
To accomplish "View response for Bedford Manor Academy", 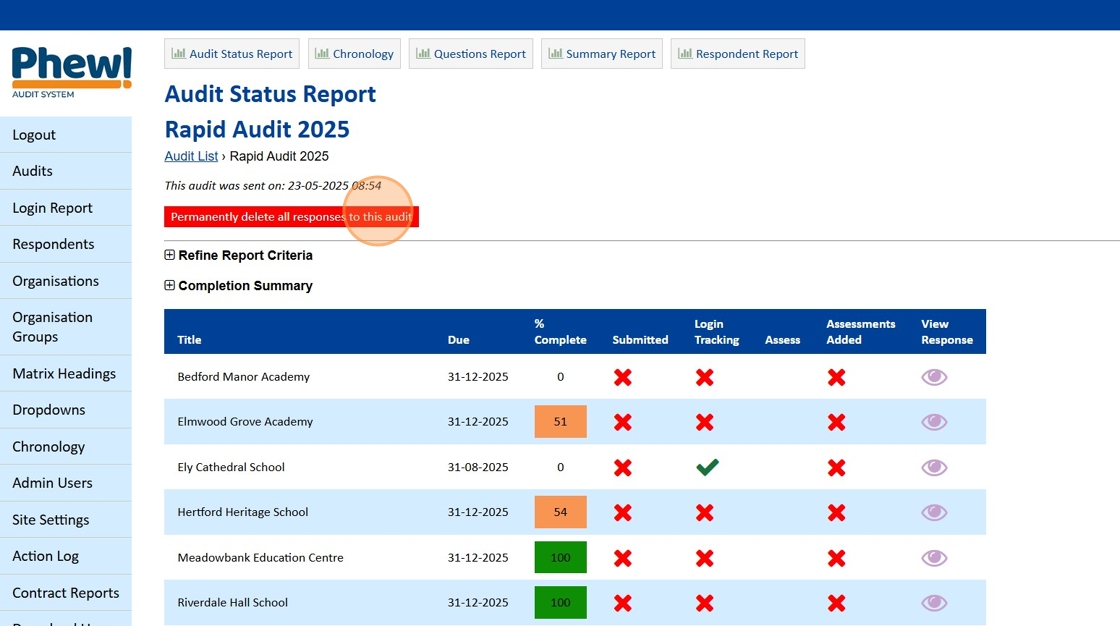I will [x=934, y=377].
